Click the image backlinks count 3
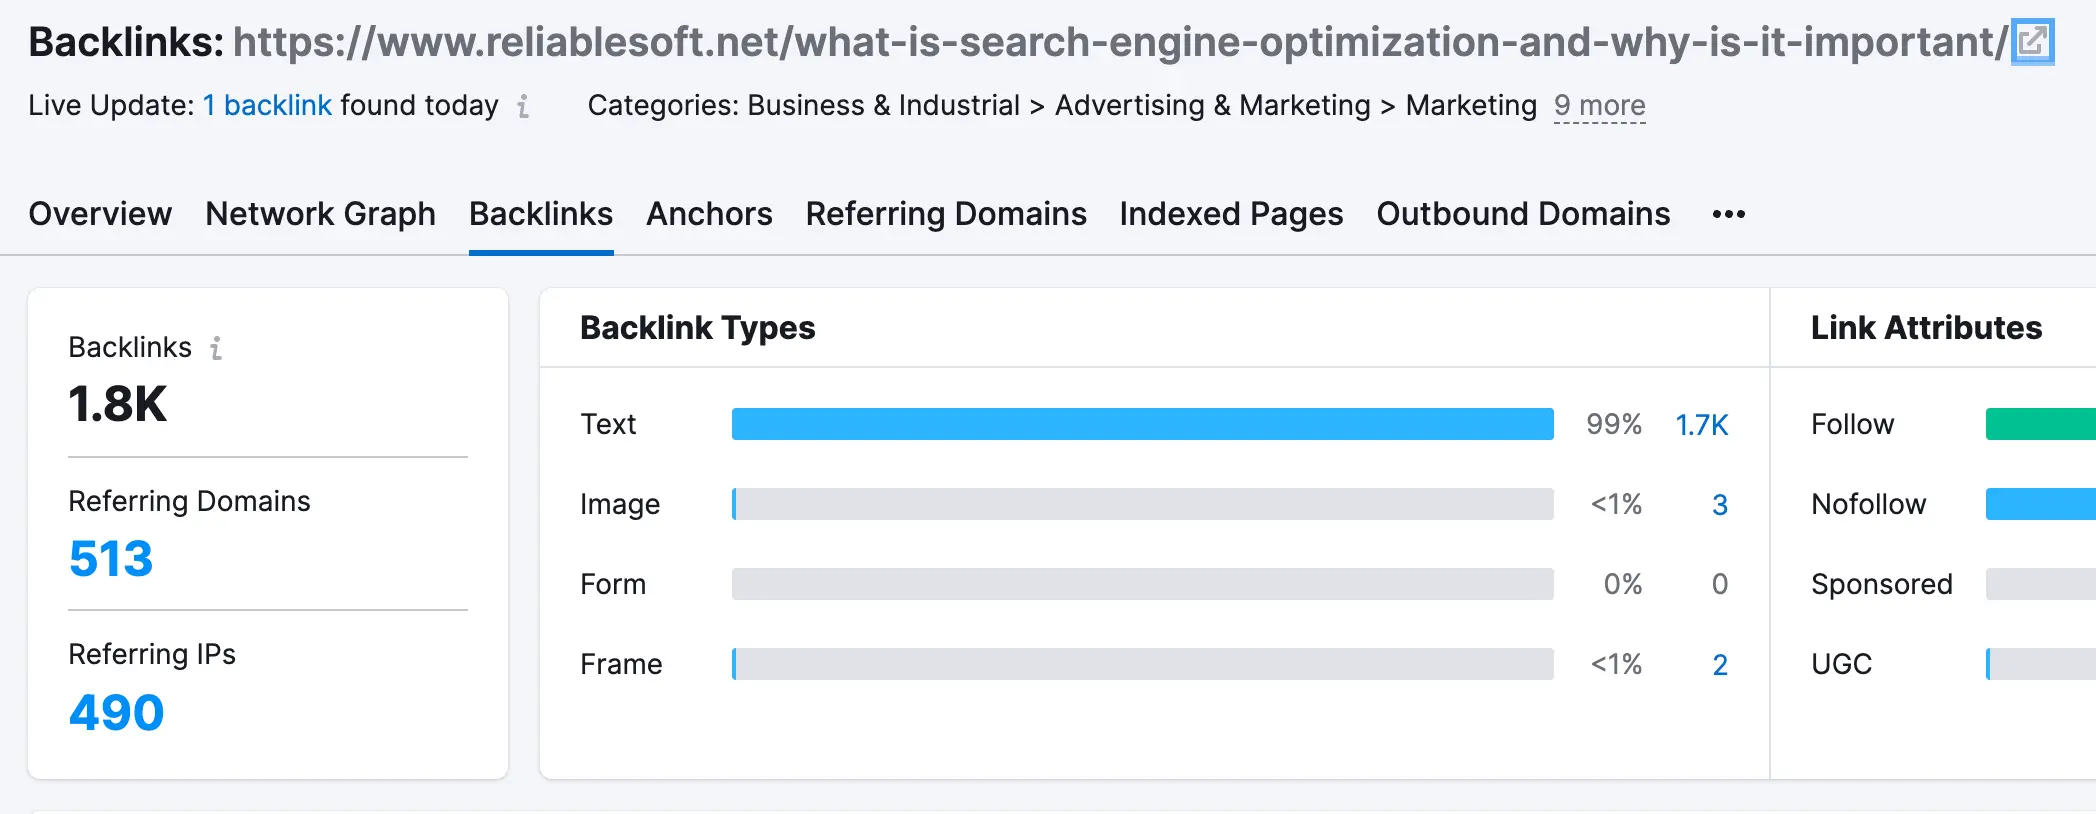 click(1719, 505)
